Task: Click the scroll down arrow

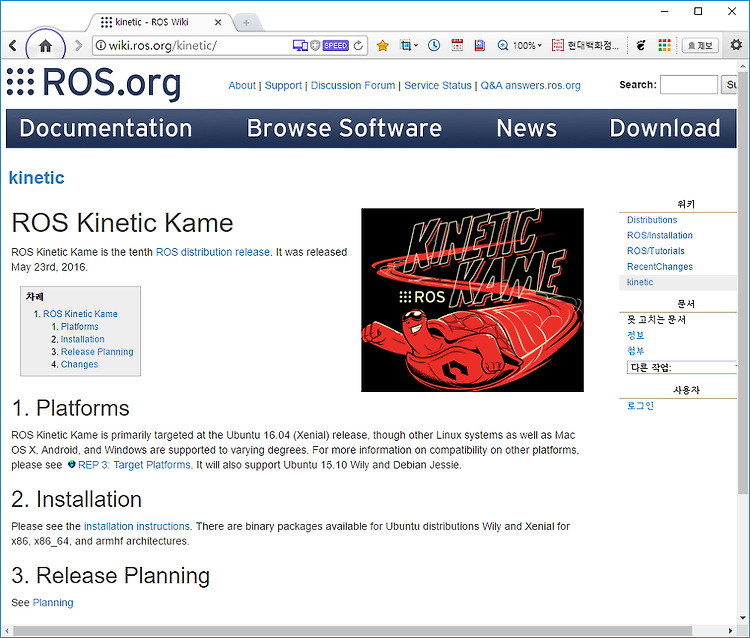Action: (742, 618)
